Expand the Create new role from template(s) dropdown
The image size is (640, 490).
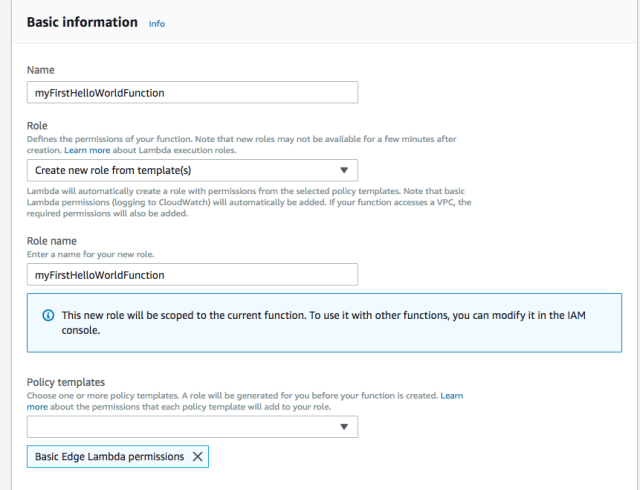(x=190, y=171)
